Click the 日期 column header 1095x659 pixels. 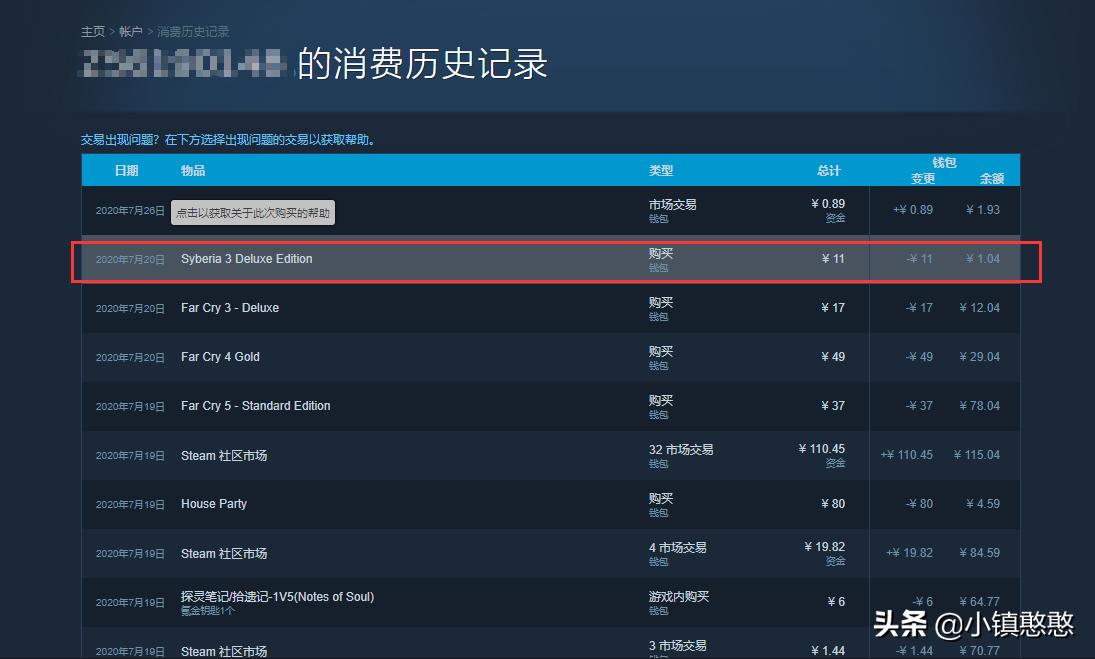[x=127, y=170]
